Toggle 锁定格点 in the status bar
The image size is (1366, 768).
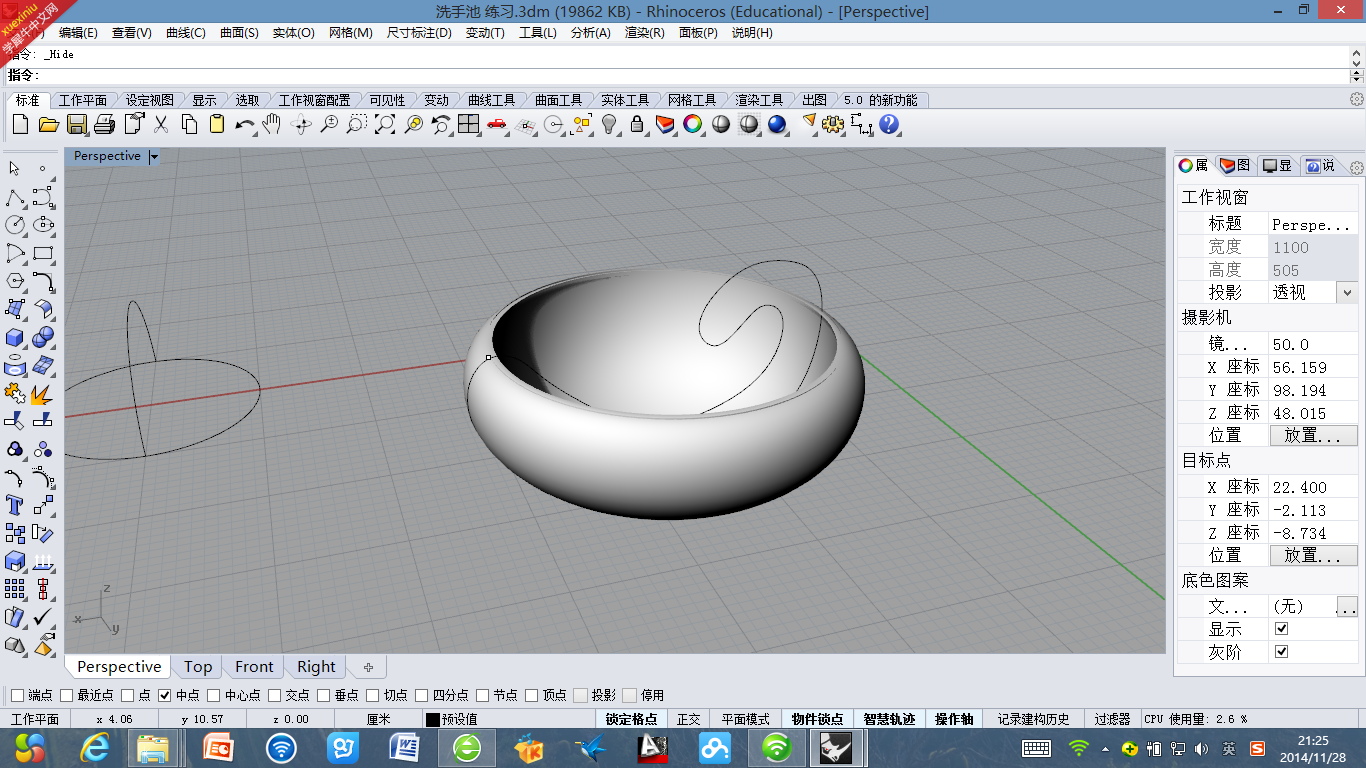(632, 719)
